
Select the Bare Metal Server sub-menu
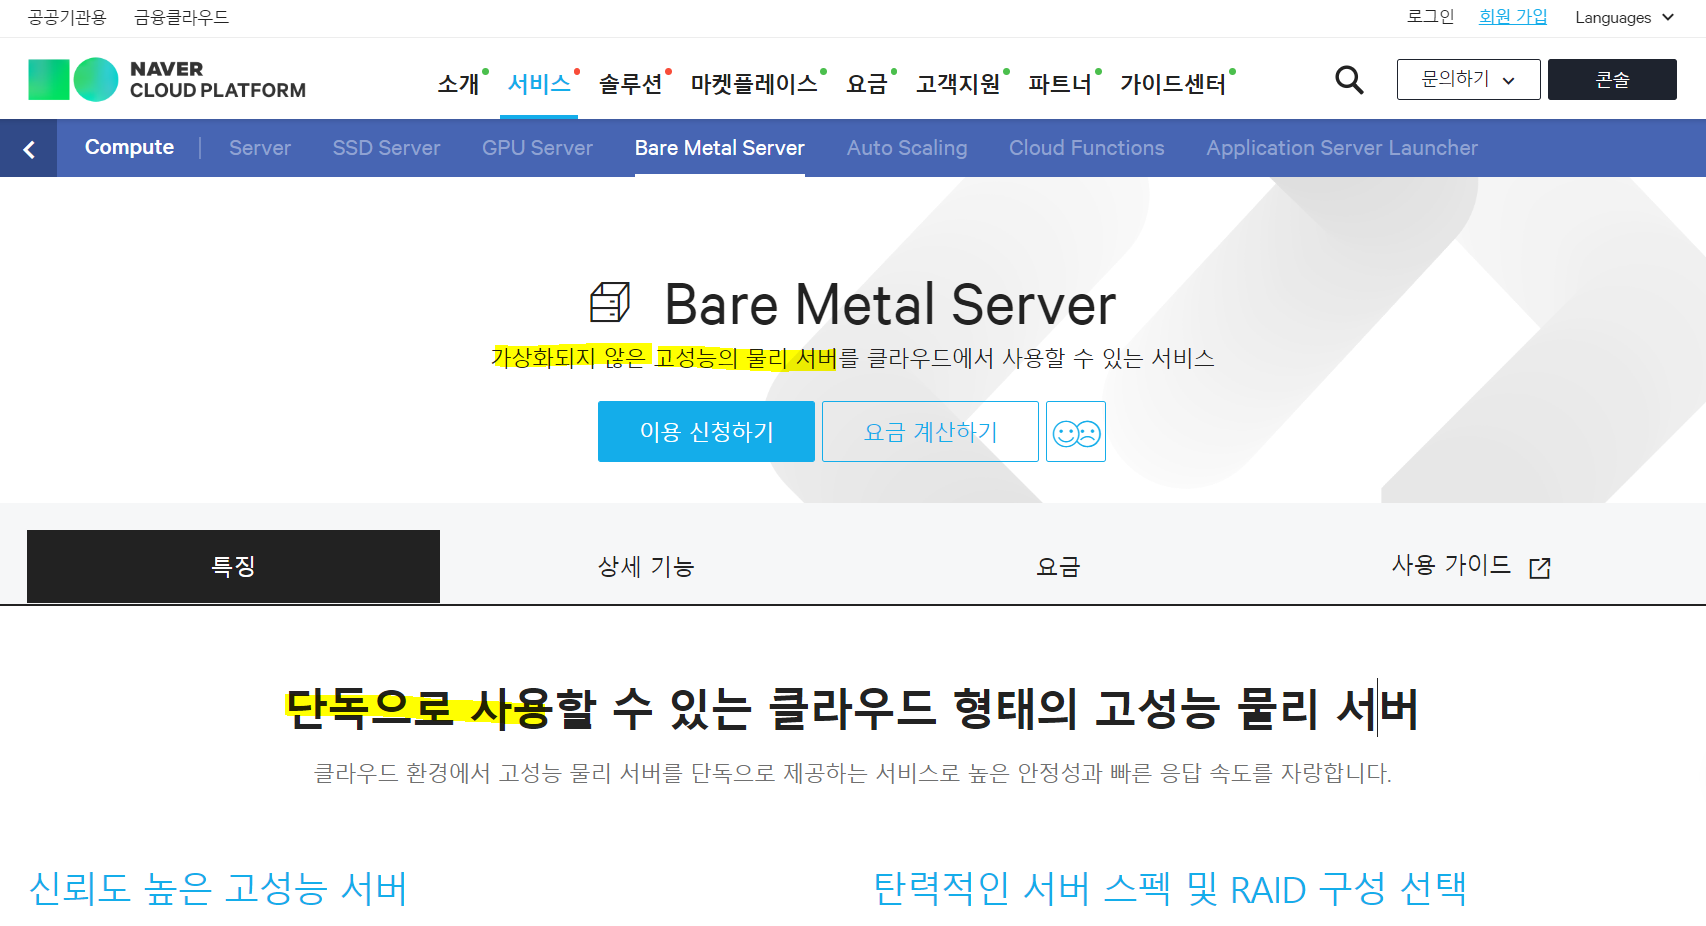point(719,148)
